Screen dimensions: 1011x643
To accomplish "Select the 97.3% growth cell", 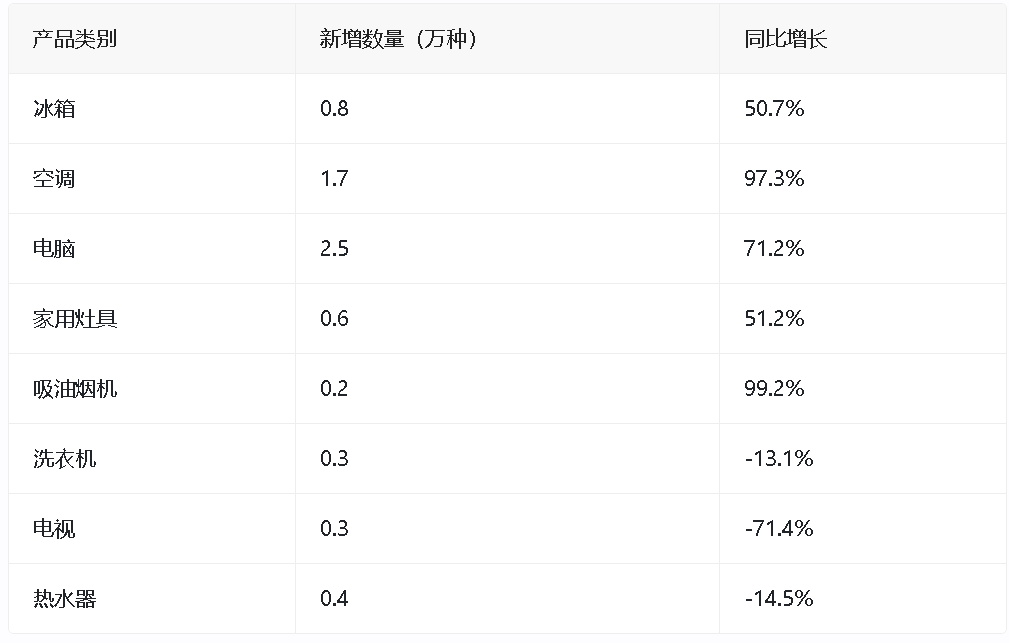I will pyautogui.click(x=774, y=179).
